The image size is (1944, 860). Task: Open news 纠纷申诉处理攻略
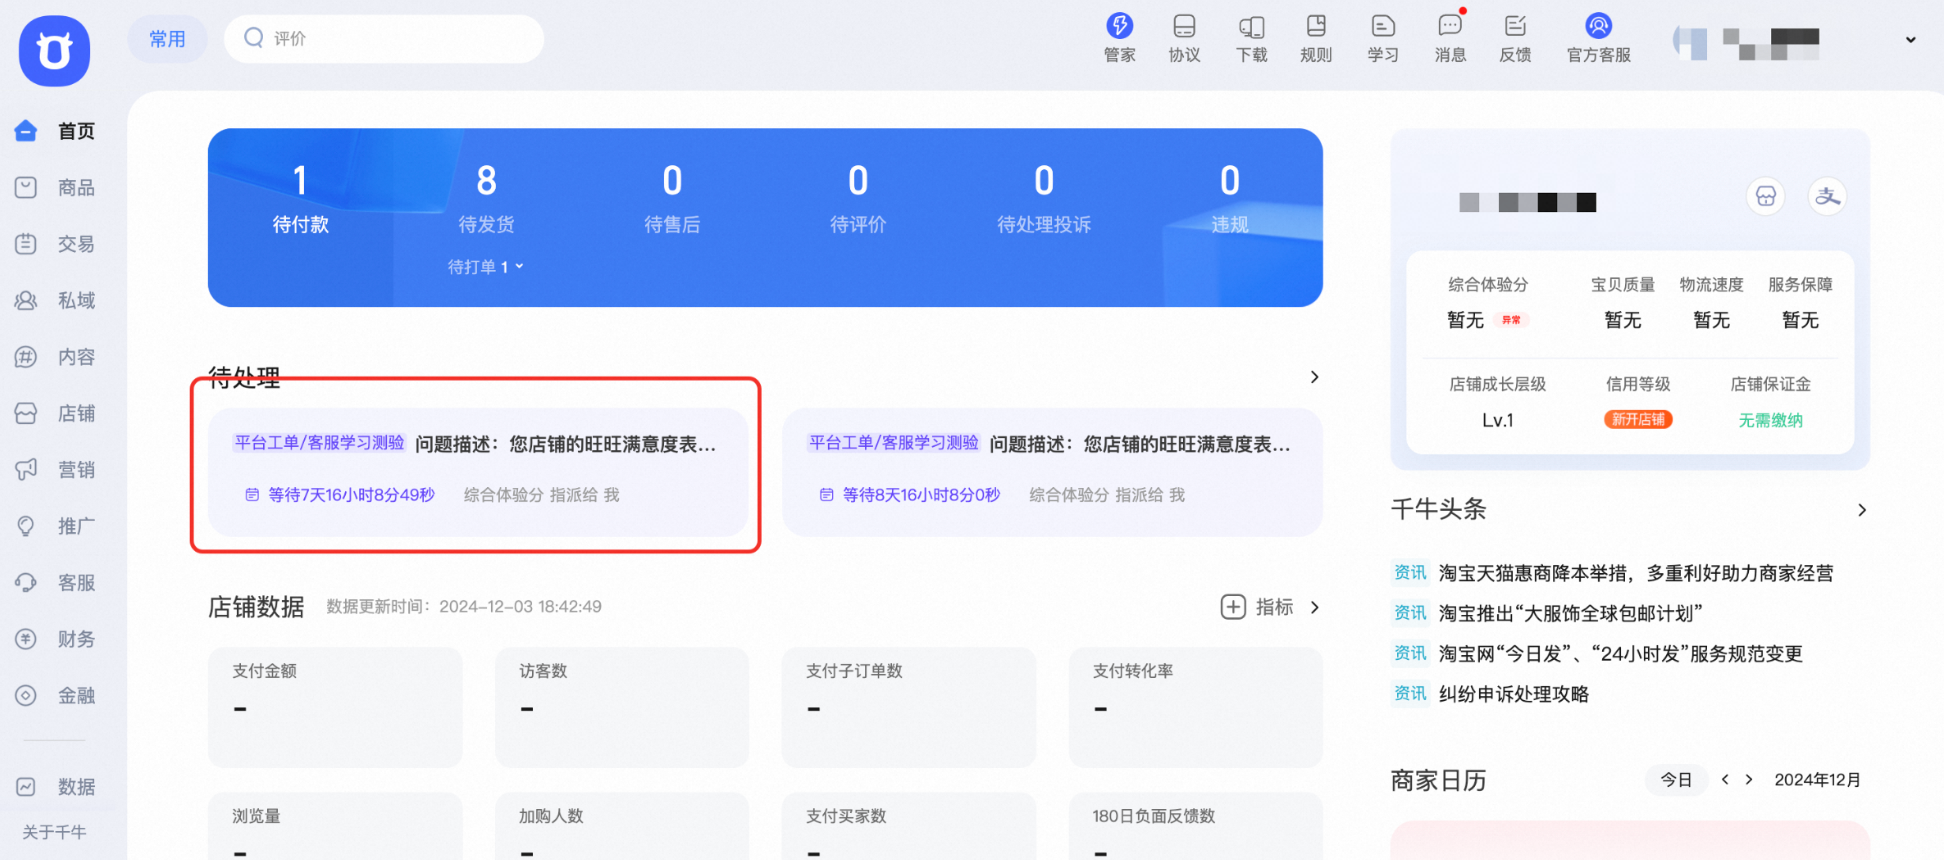click(1513, 693)
